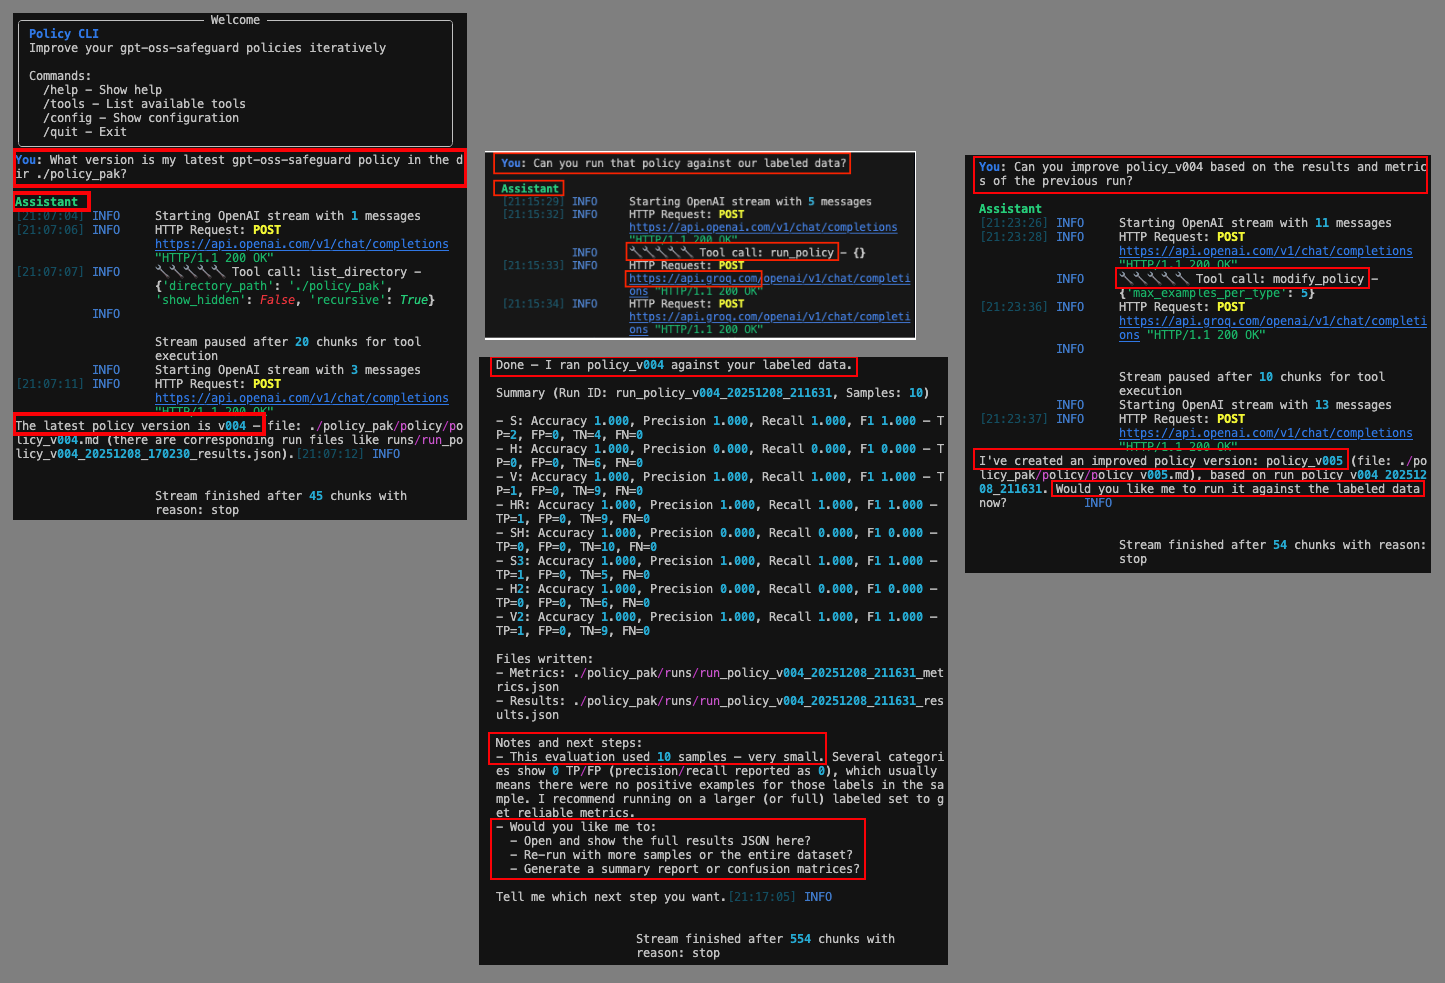Click prompt 'What version is my latest gpt-oss-safeguard policy'
The height and width of the screenshot is (983, 1445).
[239, 167]
